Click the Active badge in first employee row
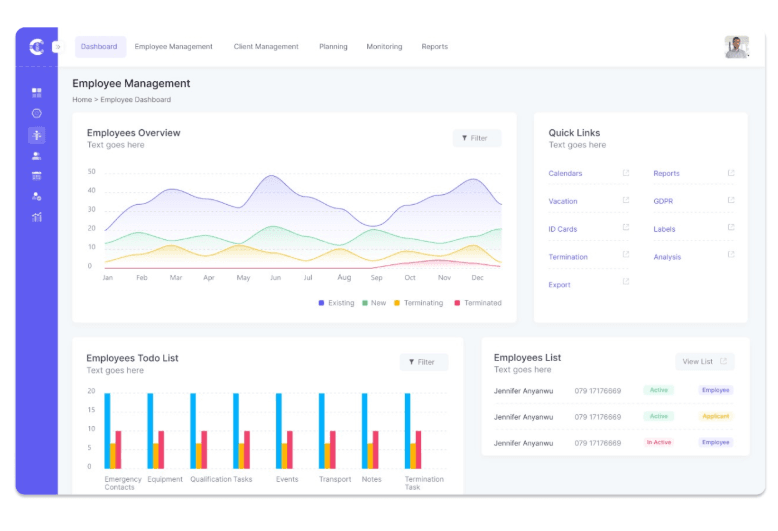The height and width of the screenshot is (531, 778). coord(658,390)
